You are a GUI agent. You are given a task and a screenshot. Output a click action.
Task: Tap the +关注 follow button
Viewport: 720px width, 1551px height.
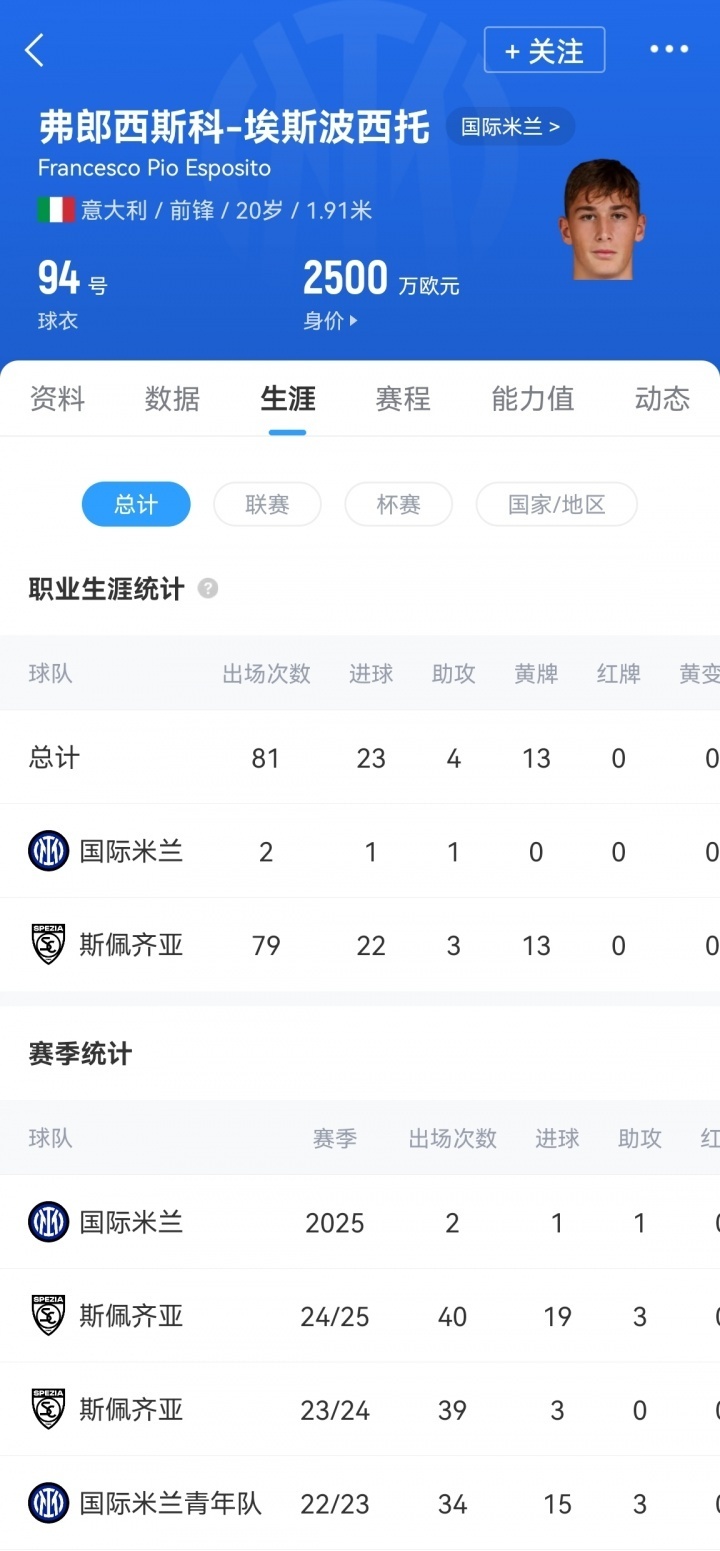pos(544,49)
